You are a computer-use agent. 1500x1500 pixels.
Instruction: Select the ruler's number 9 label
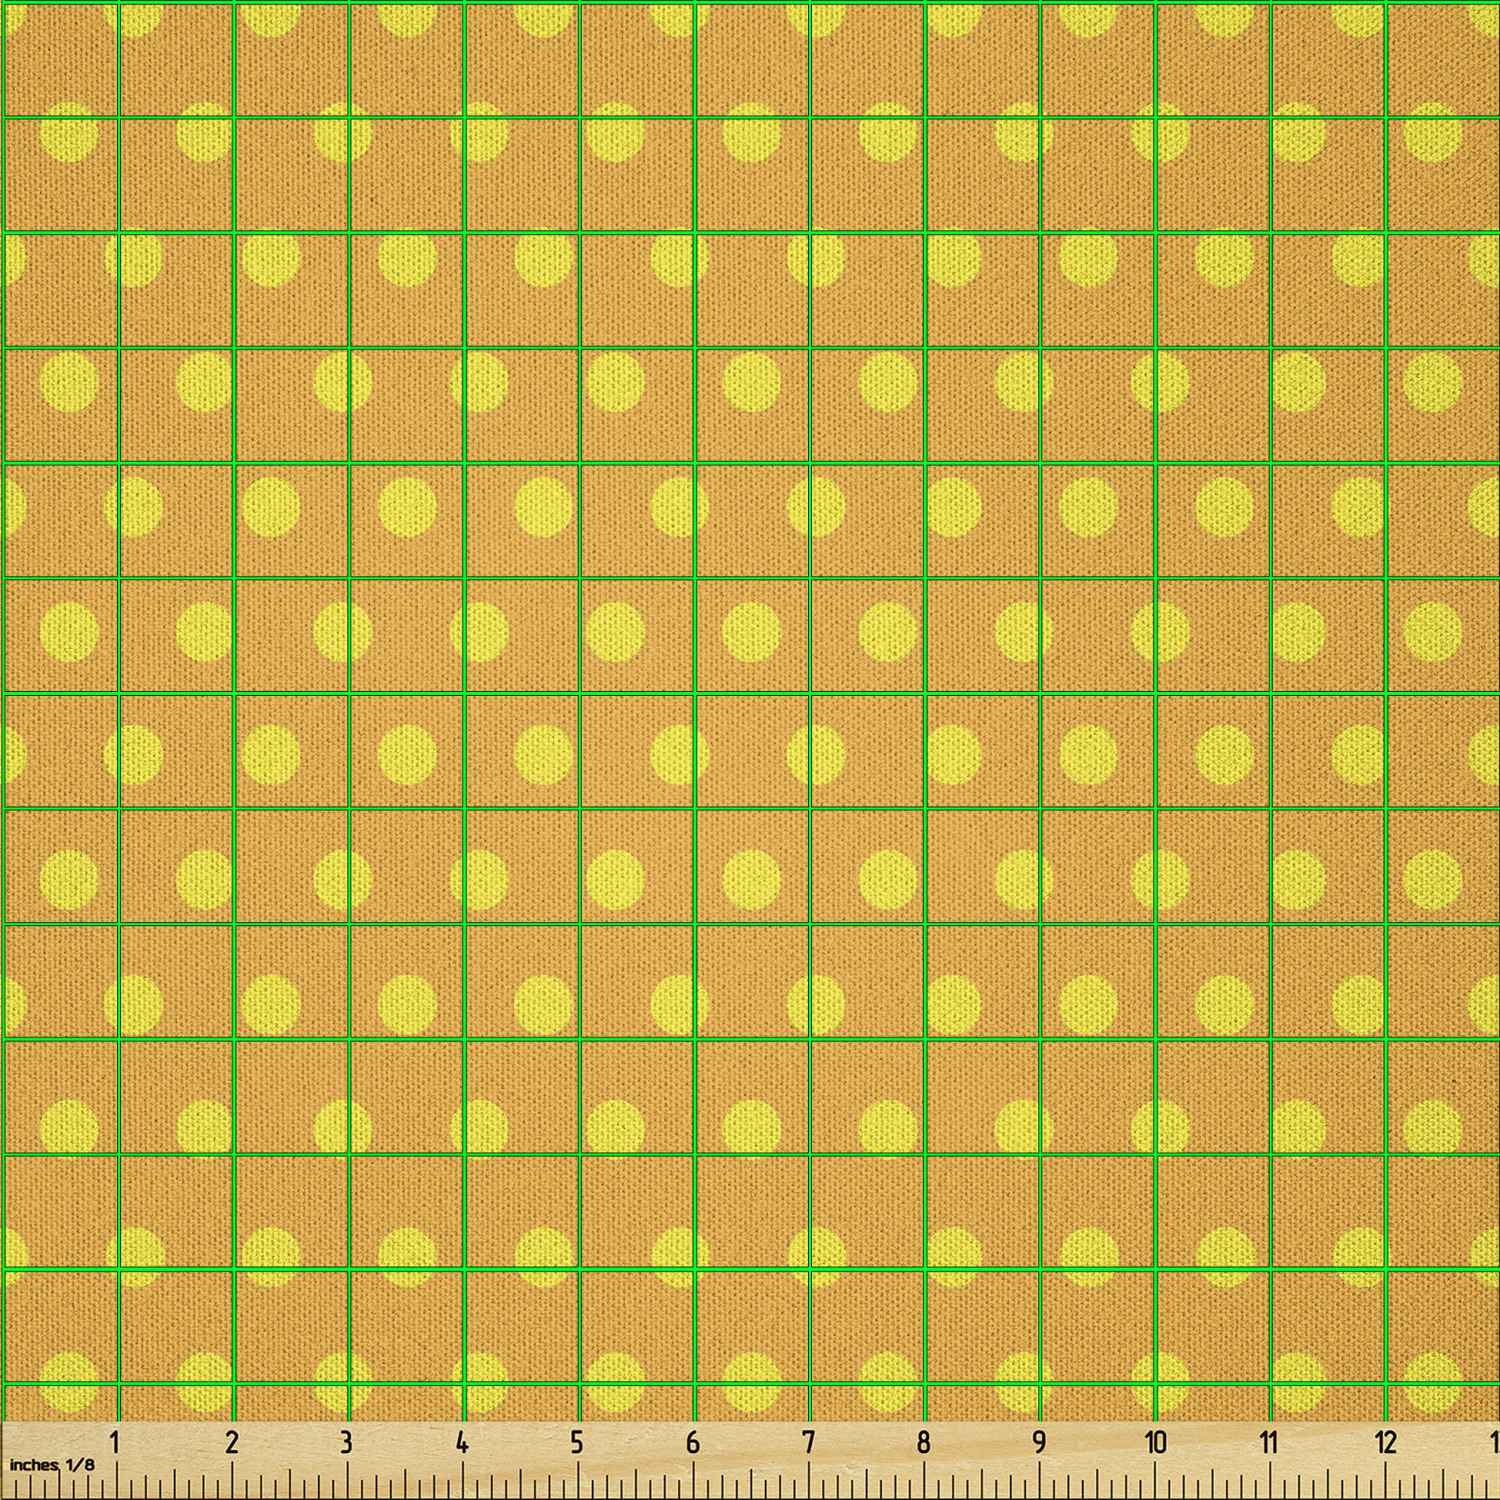pos(1039,1442)
